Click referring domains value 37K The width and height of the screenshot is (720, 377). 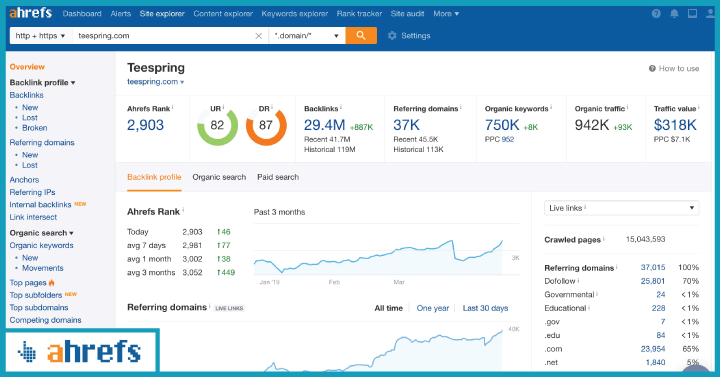(x=406, y=125)
